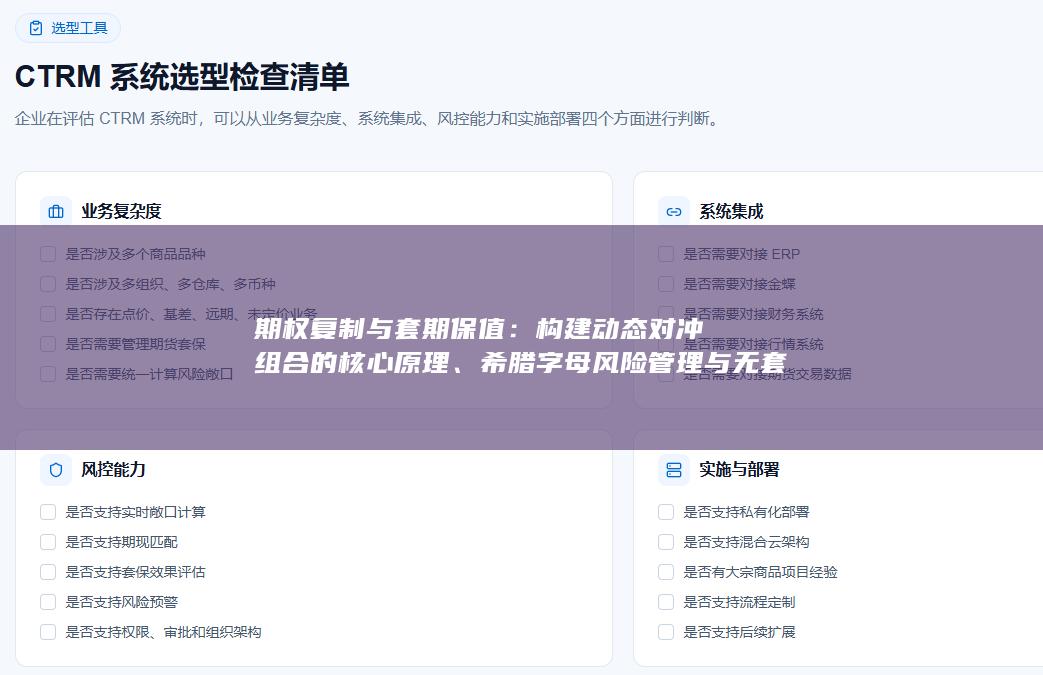Click the 业务复杂度 section title
Viewport: 1043px width, 675px height.
coord(121,211)
